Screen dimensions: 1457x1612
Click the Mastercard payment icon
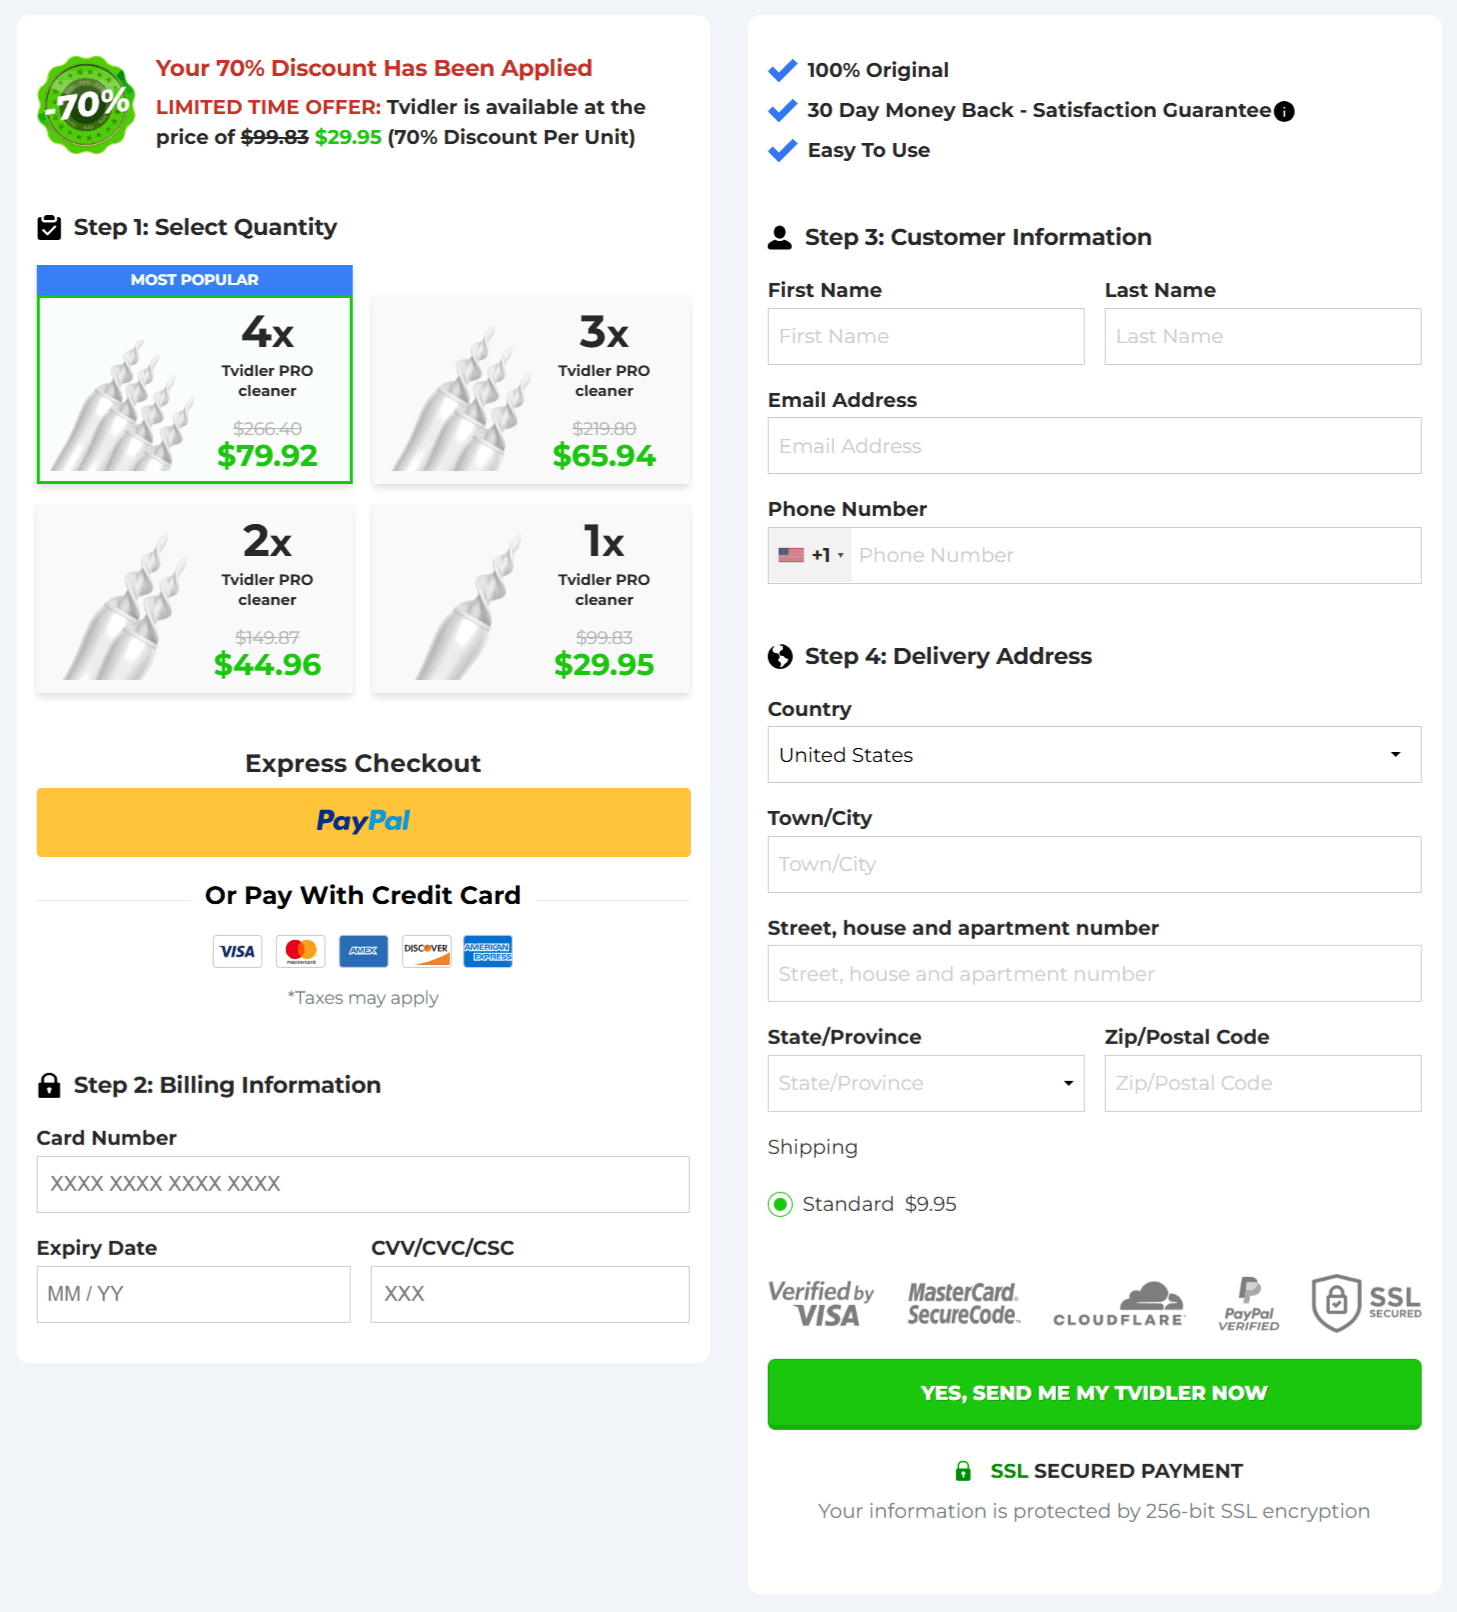click(299, 951)
